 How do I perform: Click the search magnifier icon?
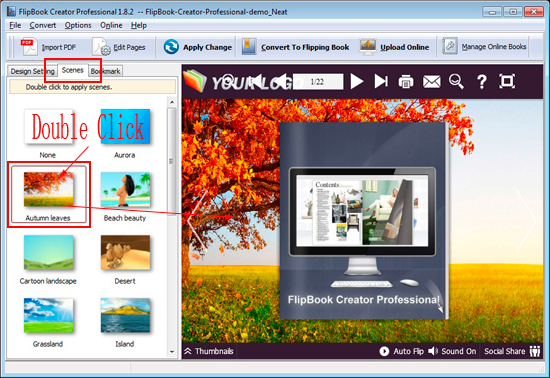click(456, 82)
